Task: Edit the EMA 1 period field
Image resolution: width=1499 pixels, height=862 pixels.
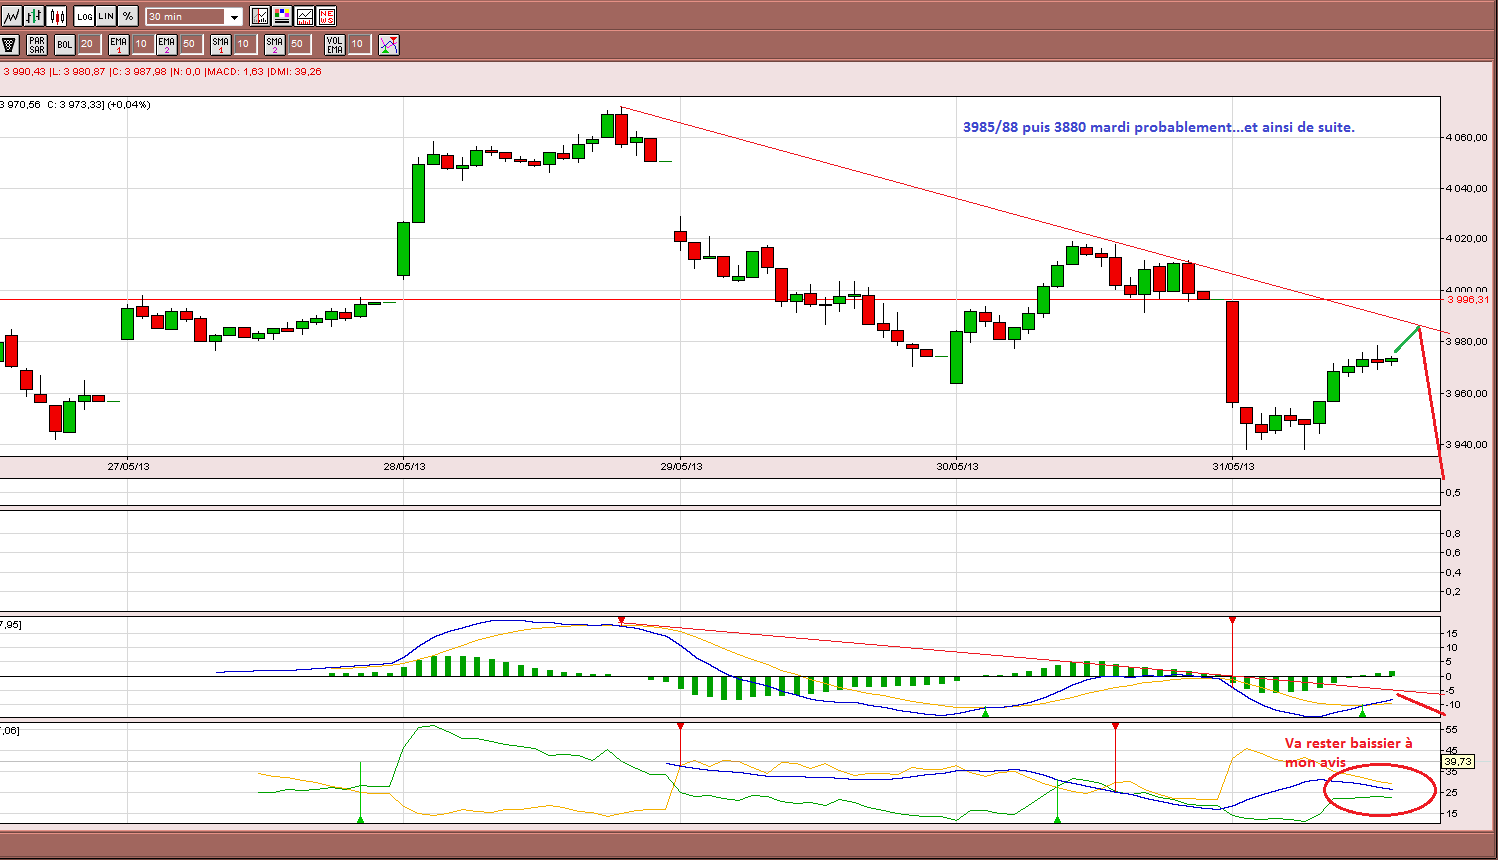Action: [143, 44]
